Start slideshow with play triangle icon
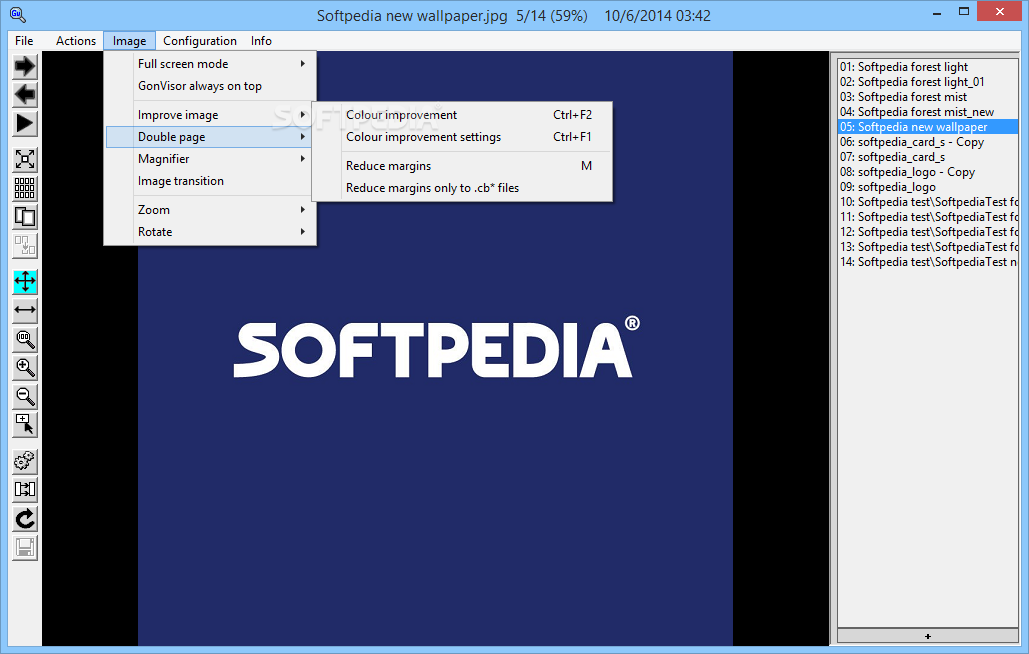Viewport: 1029px width, 654px height. [x=25, y=124]
